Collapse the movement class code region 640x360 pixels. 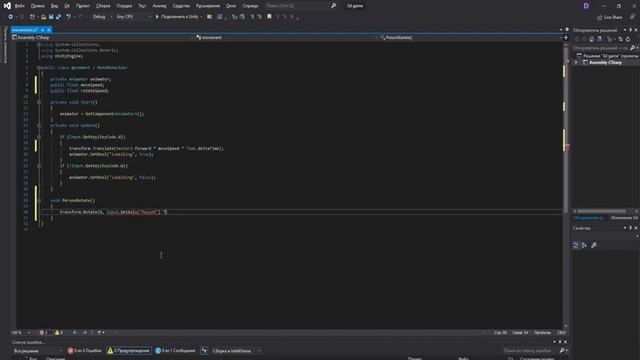click(39, 67)
